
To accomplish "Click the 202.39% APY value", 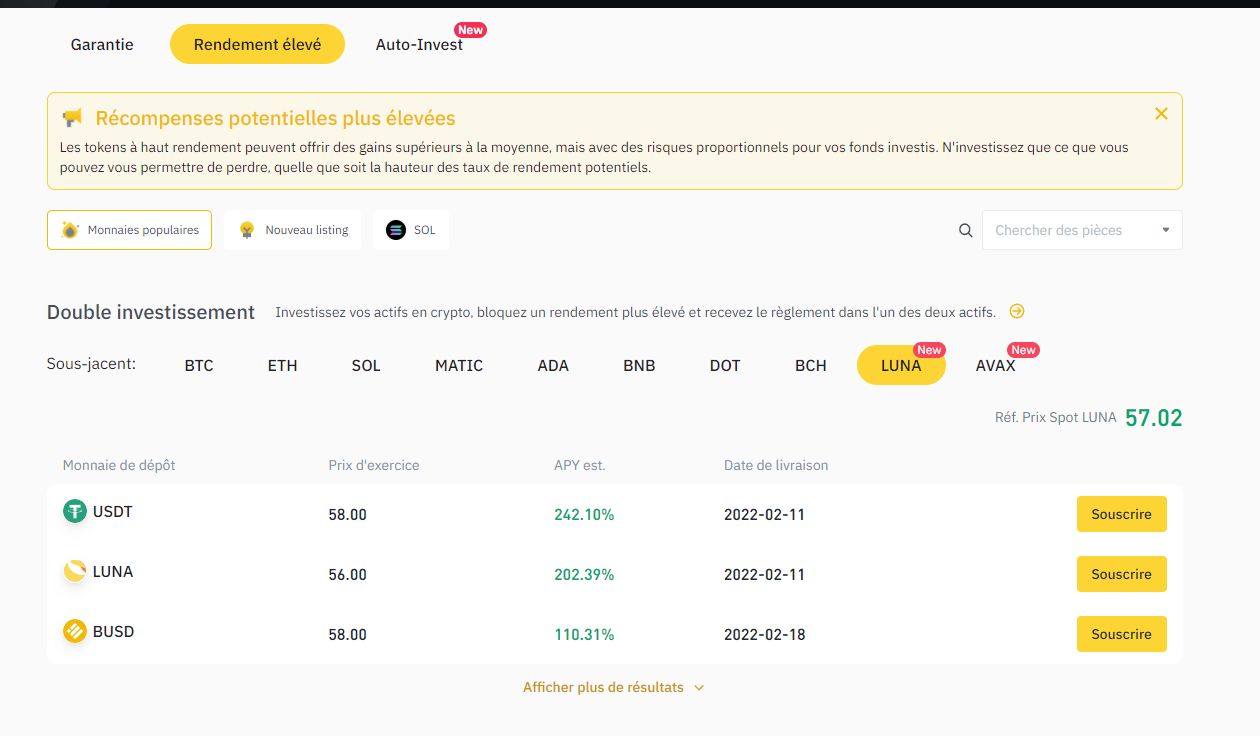I will 584,575.
